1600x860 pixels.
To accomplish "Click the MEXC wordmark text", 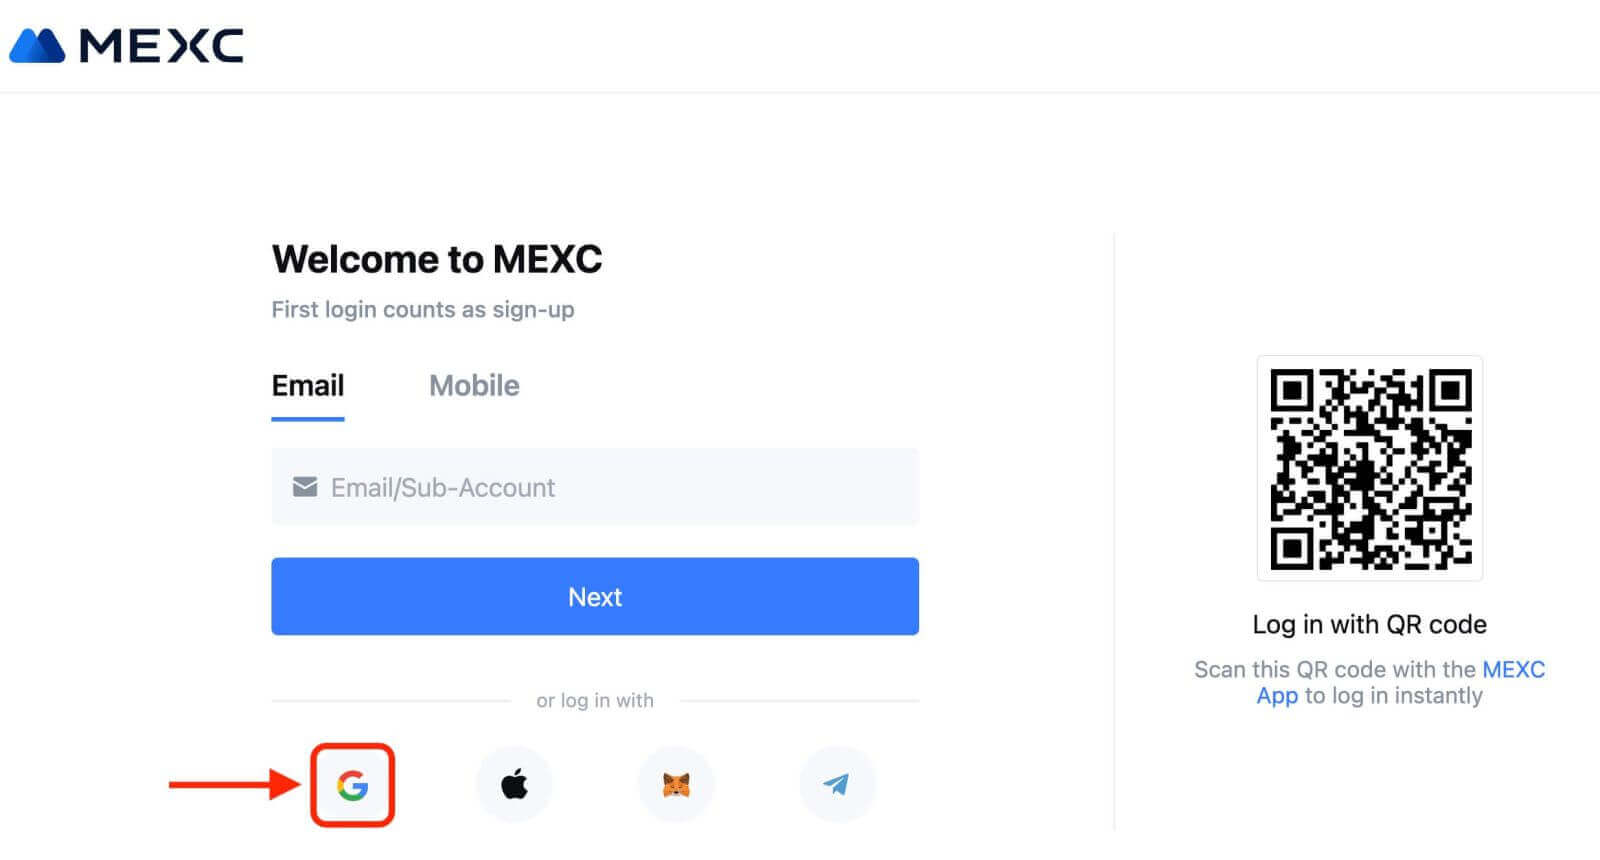I will (160, 45).
